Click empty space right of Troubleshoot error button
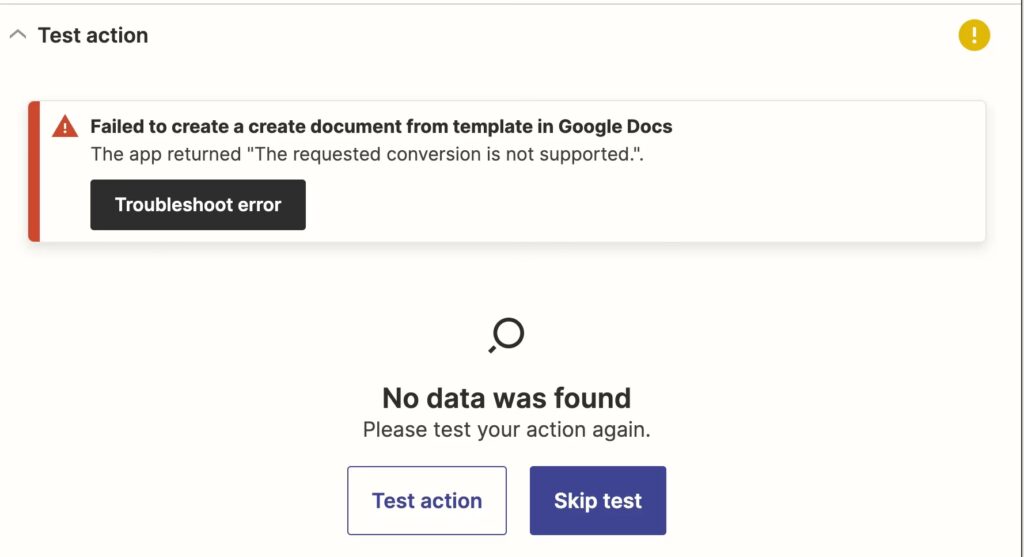This screenshot has height=557, width=1024. pyautogui.click(x=640, y=205)
